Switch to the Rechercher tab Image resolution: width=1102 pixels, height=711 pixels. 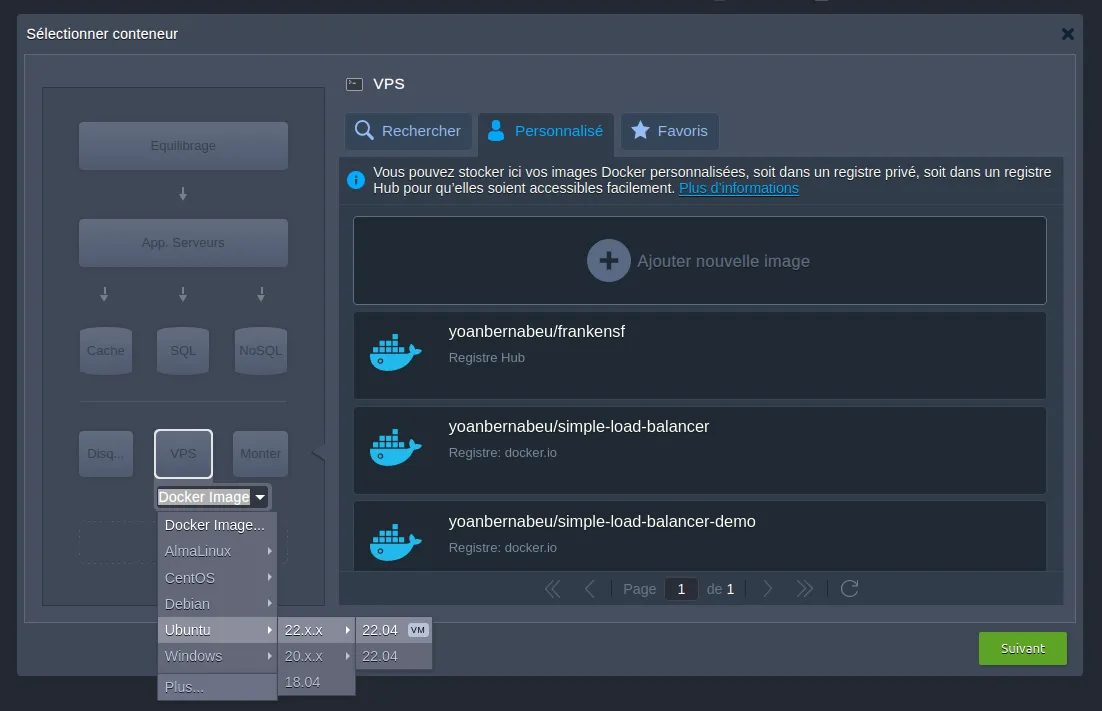(408, 131)
